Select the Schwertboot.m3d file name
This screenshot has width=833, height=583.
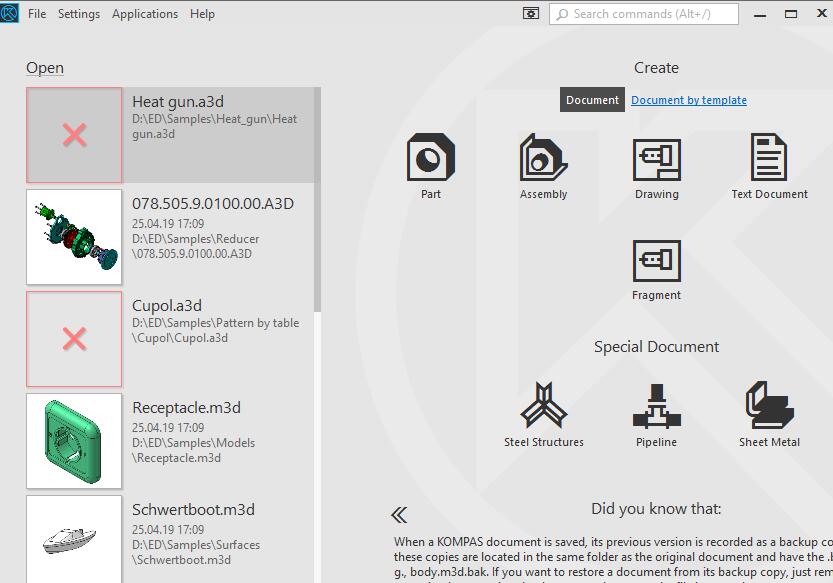tap(193, 510)
